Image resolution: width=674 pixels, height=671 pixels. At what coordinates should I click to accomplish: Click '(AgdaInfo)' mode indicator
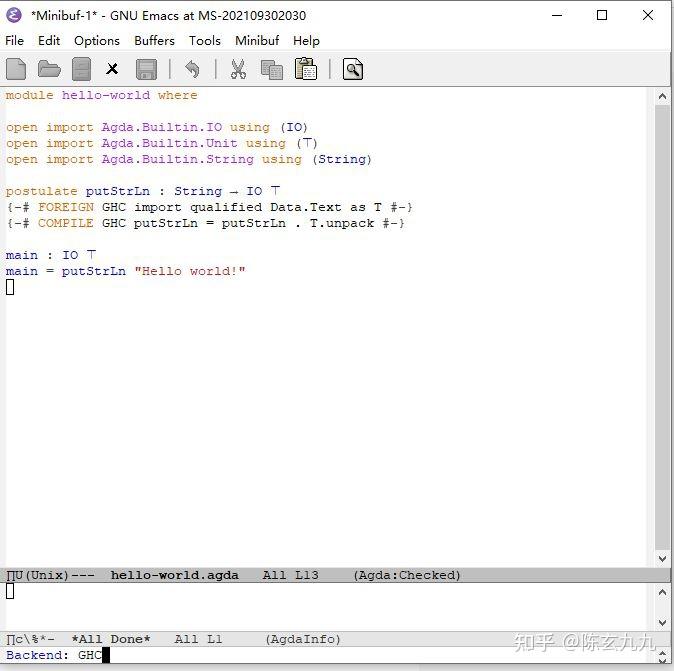pos(303,640)
